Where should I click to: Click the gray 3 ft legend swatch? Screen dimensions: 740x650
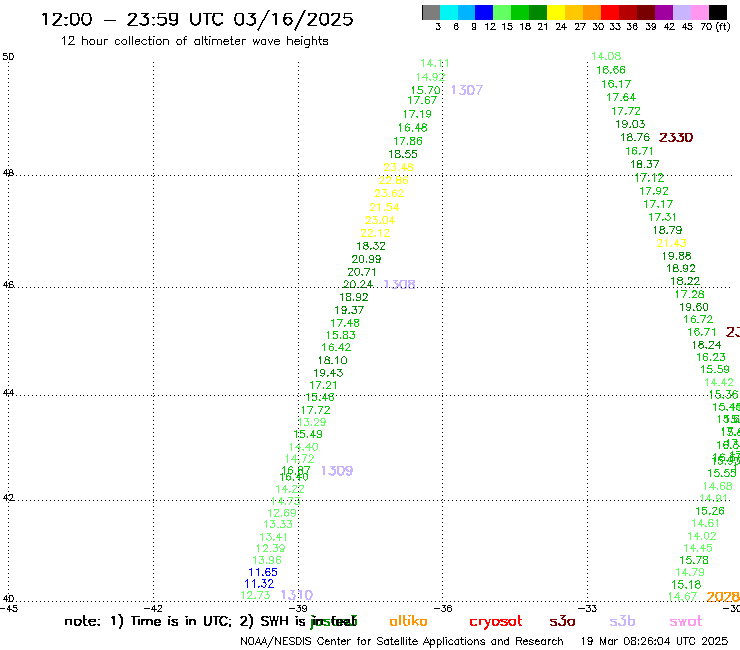click(x=431, y=12)
